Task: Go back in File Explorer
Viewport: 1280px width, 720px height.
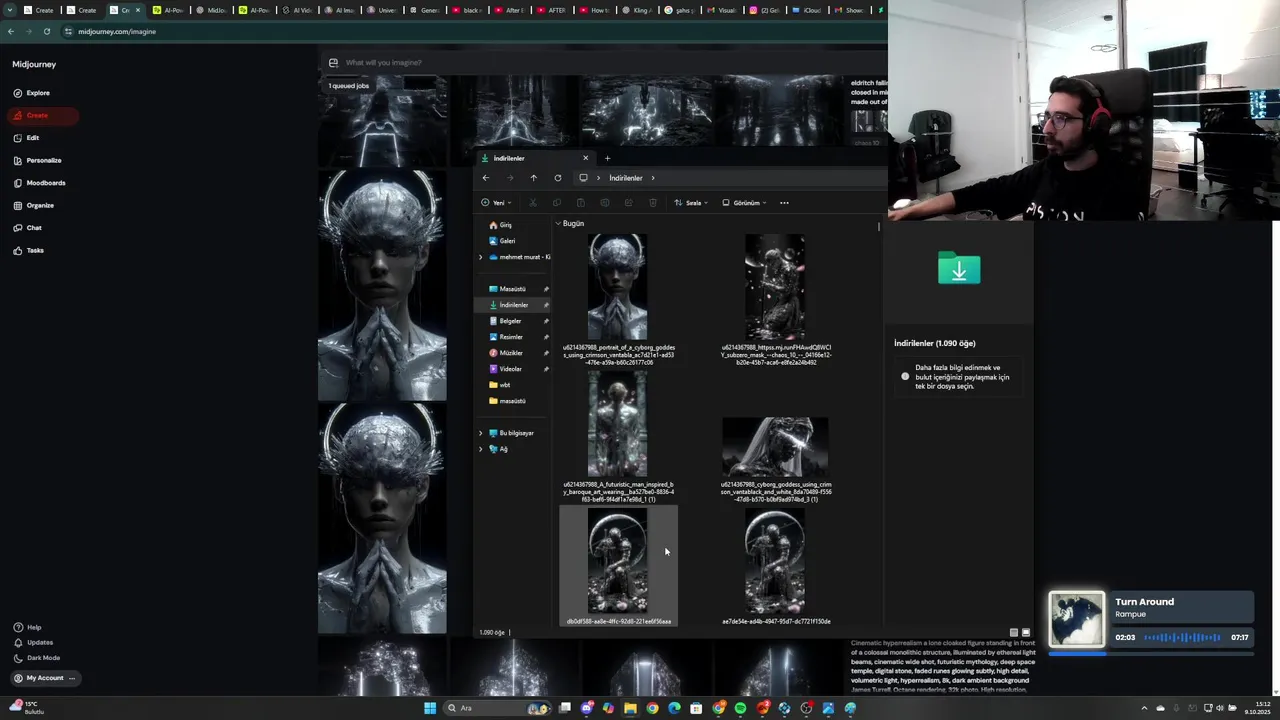Action: click(x=486, y=178)
